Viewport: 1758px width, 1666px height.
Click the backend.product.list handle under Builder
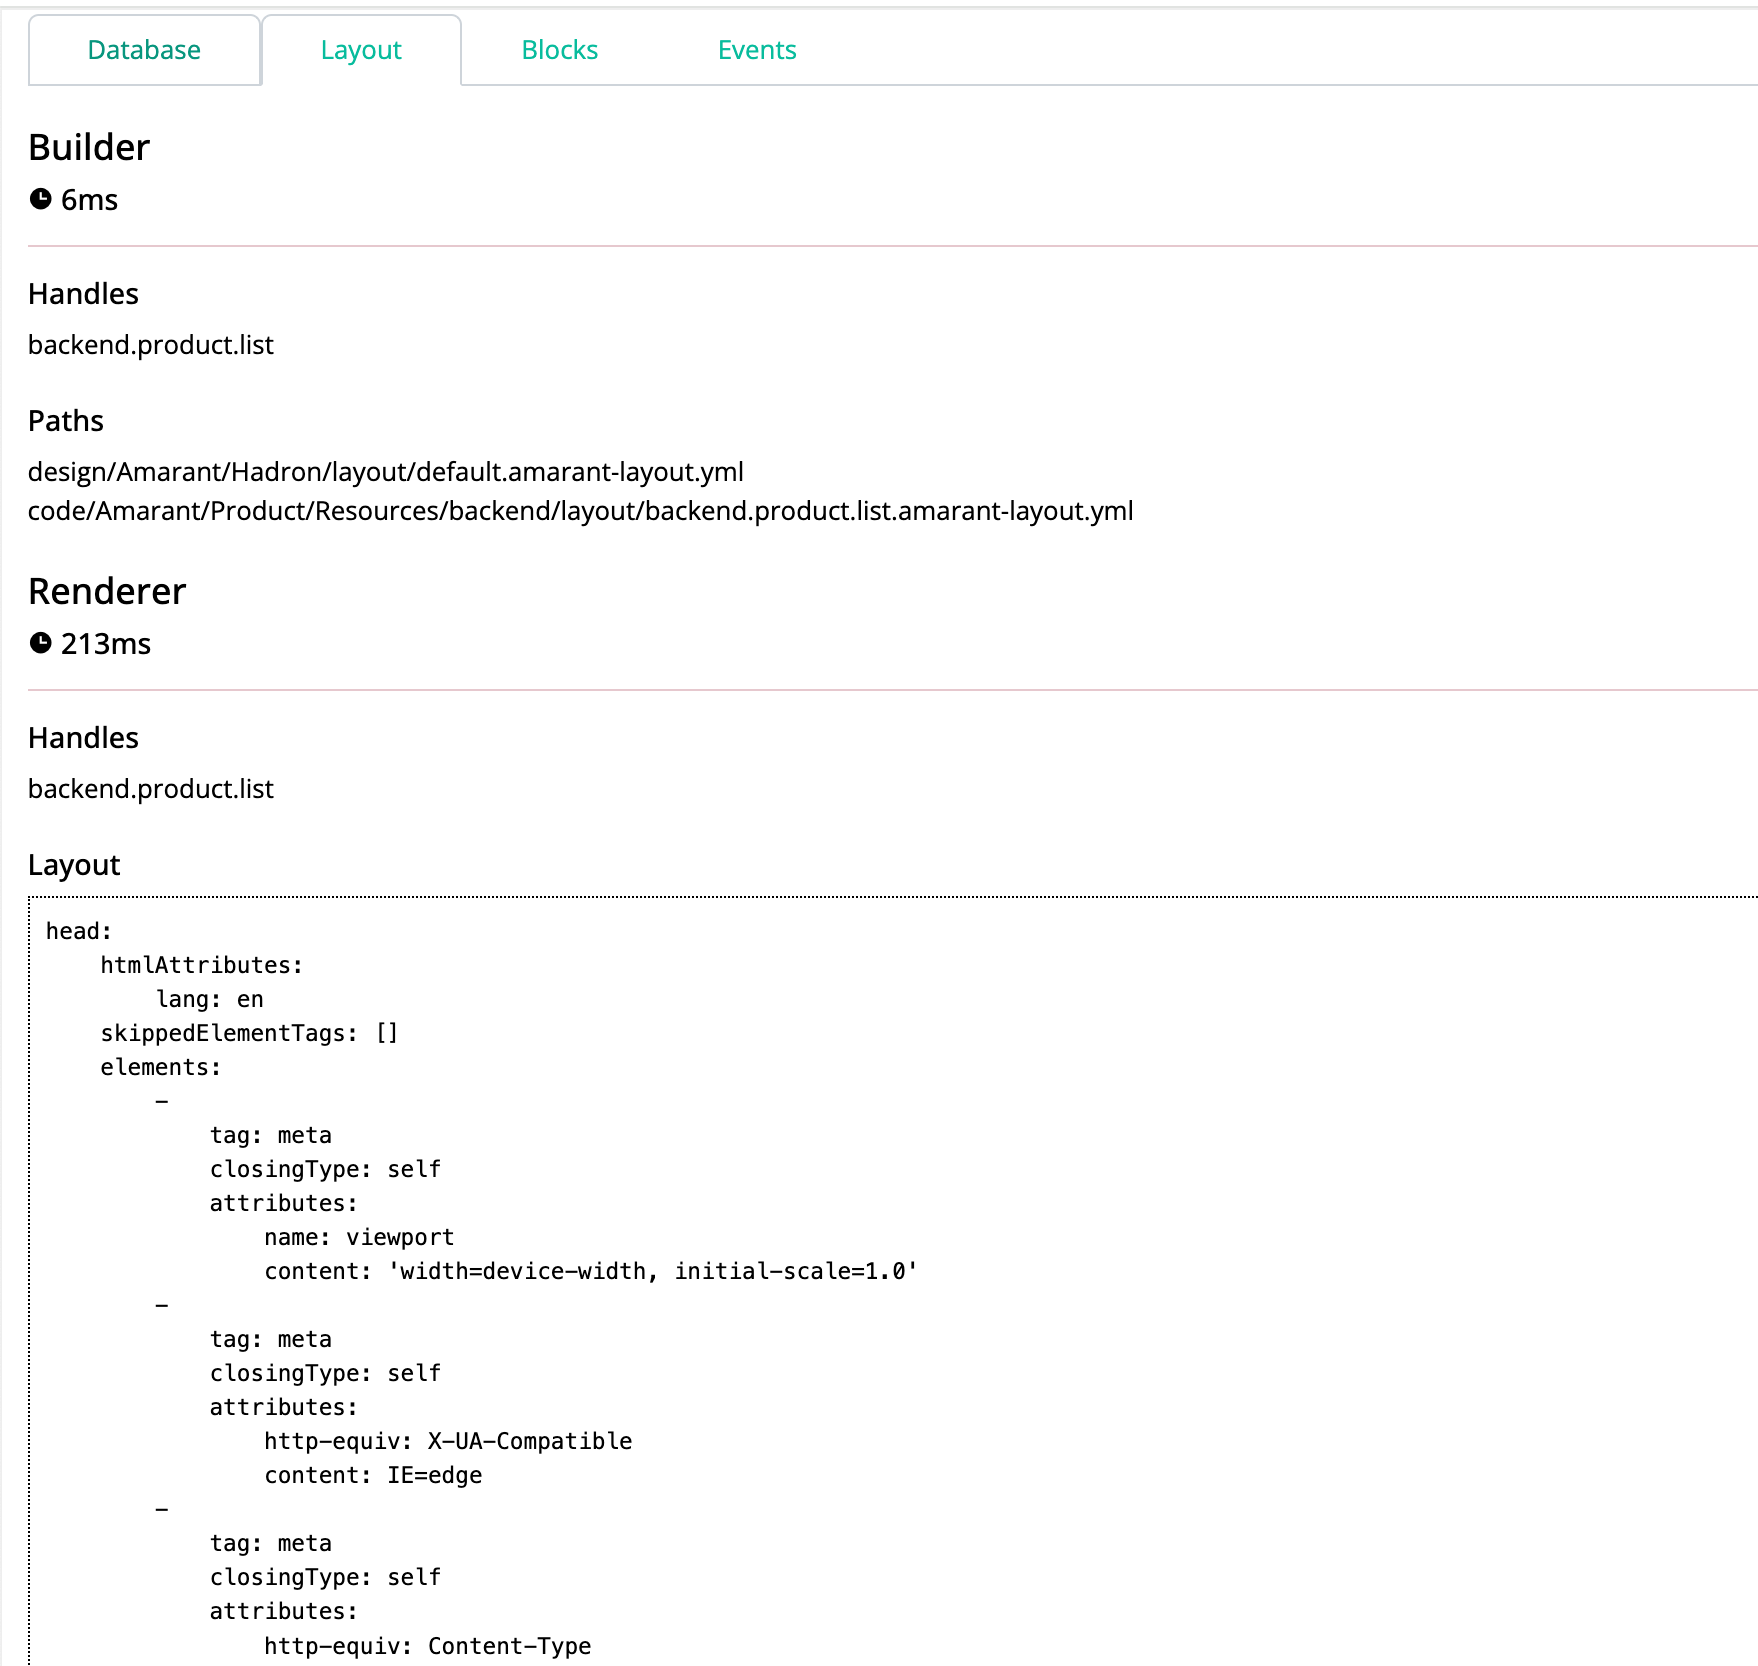(x=149, y=344)
